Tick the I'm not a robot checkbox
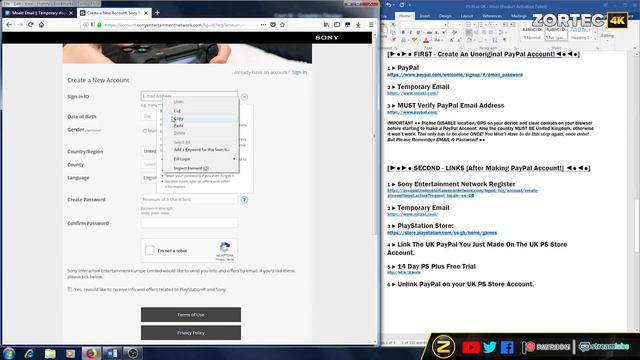Image resolution: width=640 pixels, height=360 pixels. coord(149,250)
